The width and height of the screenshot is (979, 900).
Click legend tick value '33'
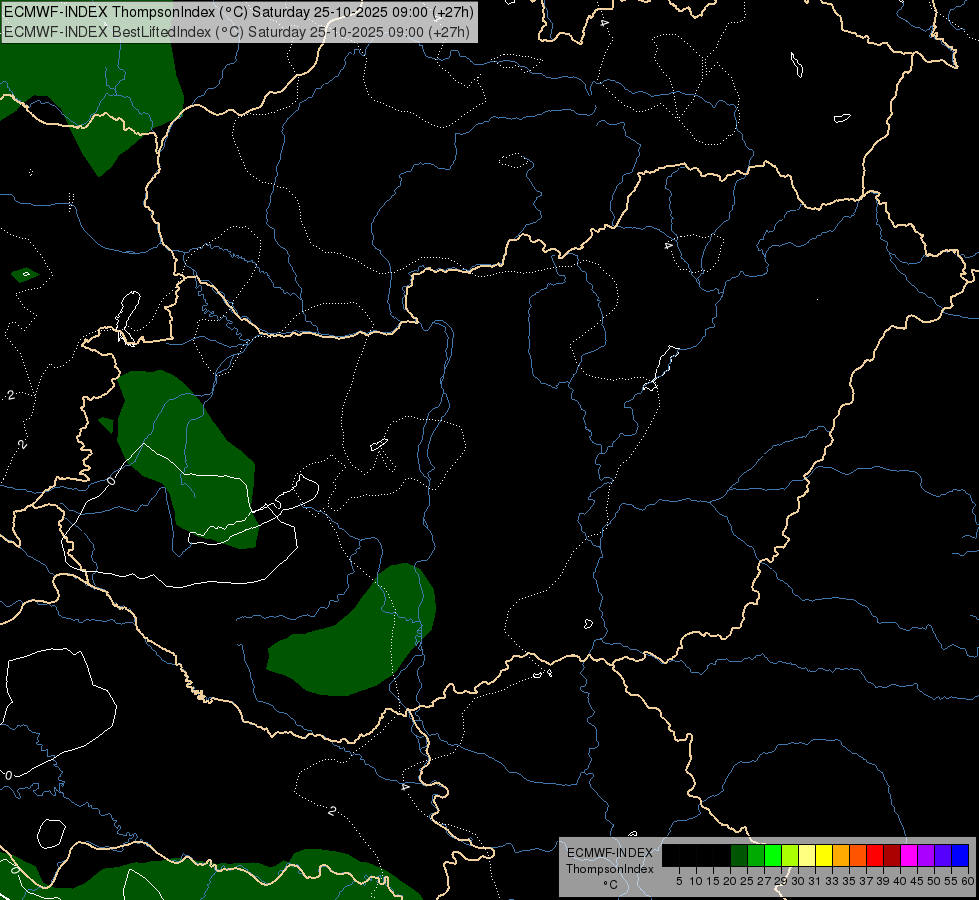click(832, 881)
